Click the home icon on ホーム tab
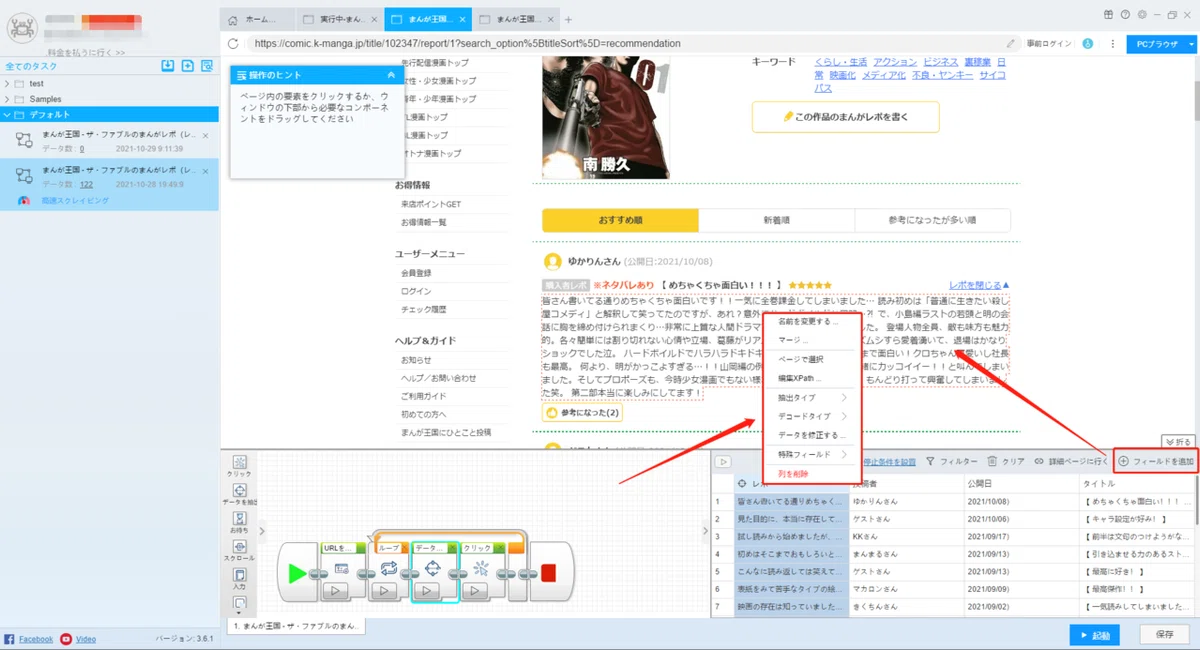 click(x=233, y=19)
